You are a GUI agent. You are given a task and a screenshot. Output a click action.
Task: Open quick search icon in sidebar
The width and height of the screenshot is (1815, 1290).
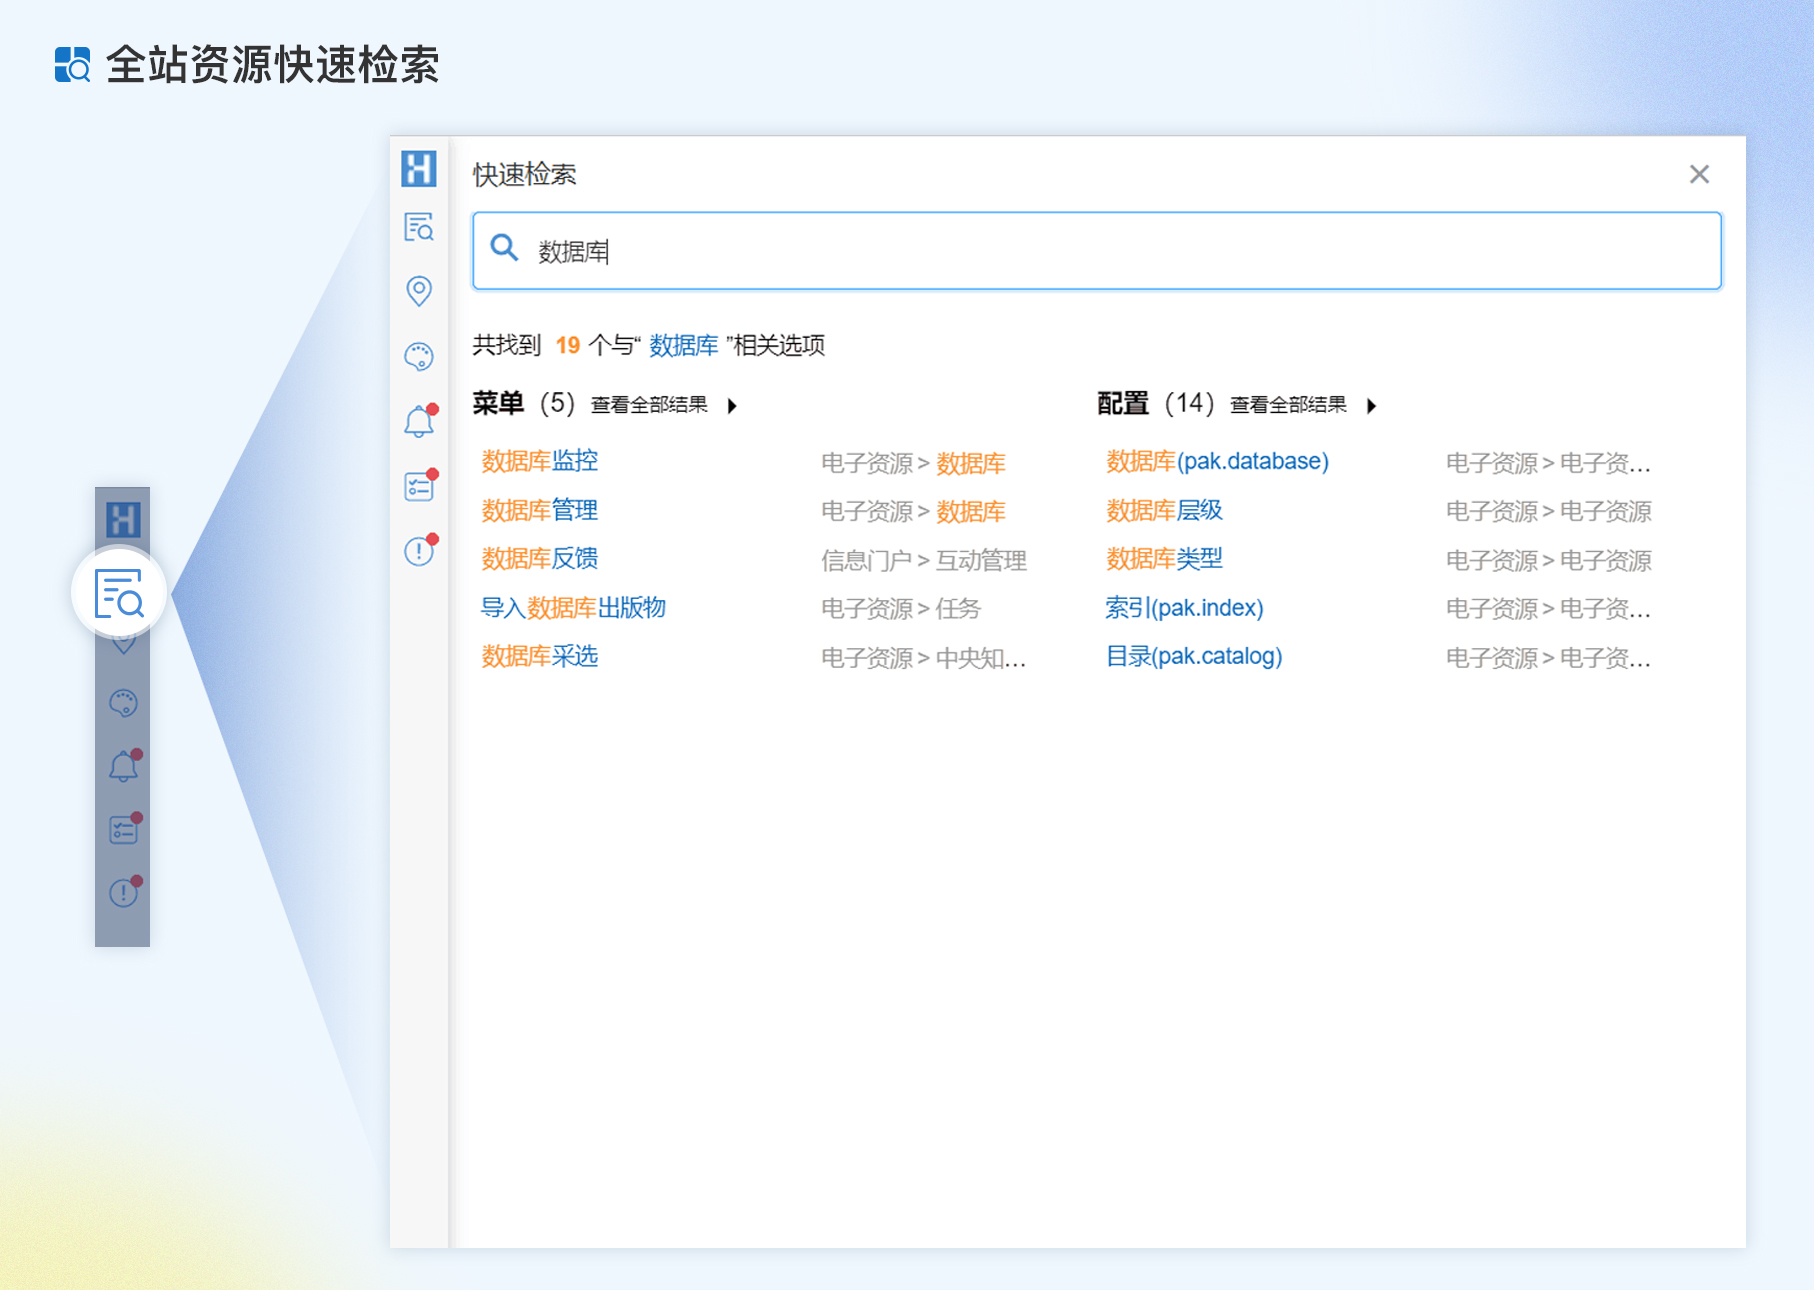[x=419, y=228]
